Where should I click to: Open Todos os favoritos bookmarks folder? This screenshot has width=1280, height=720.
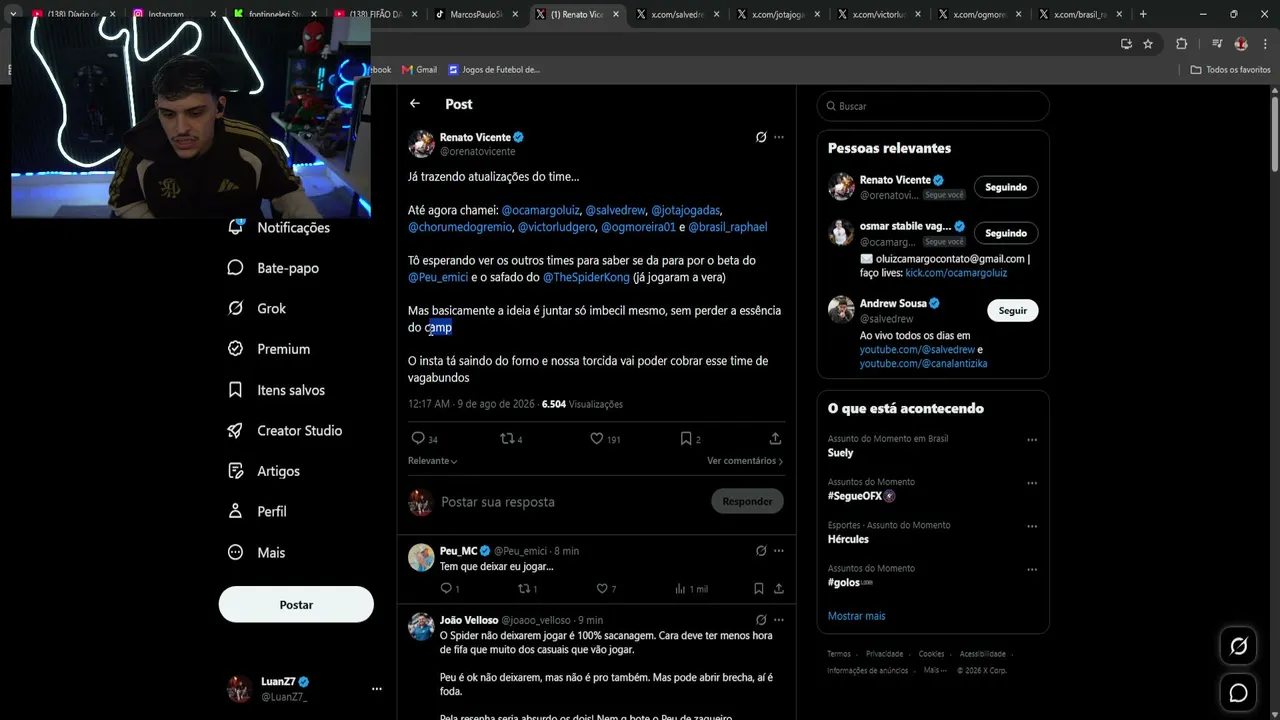pos(1231,70)
